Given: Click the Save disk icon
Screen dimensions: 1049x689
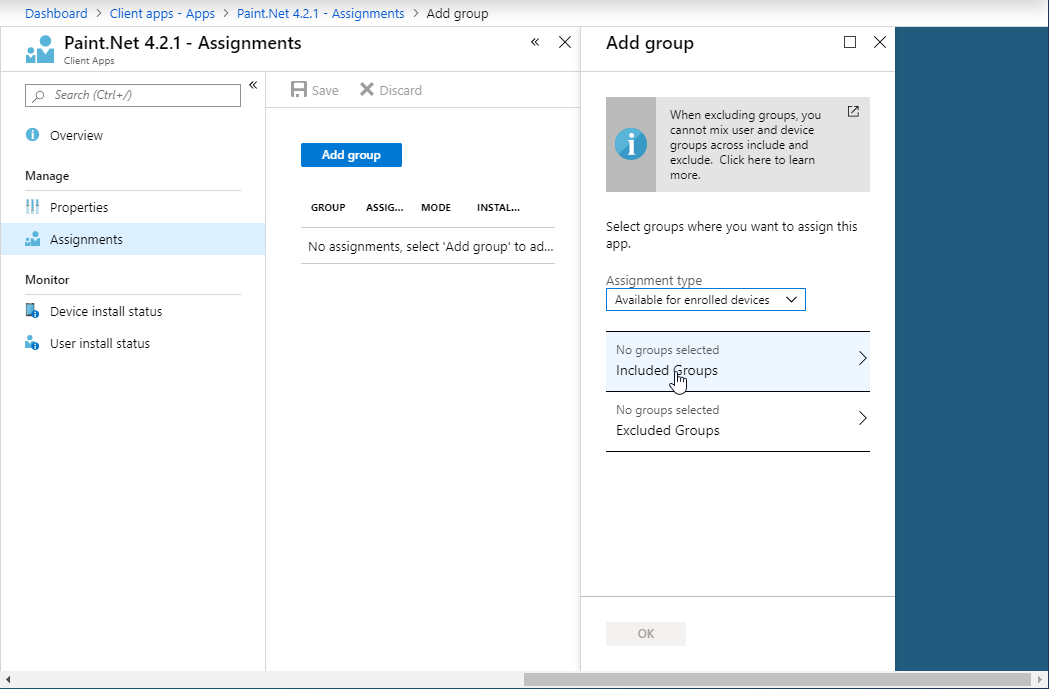Looking at the screenshot, I should coord(298,90).
